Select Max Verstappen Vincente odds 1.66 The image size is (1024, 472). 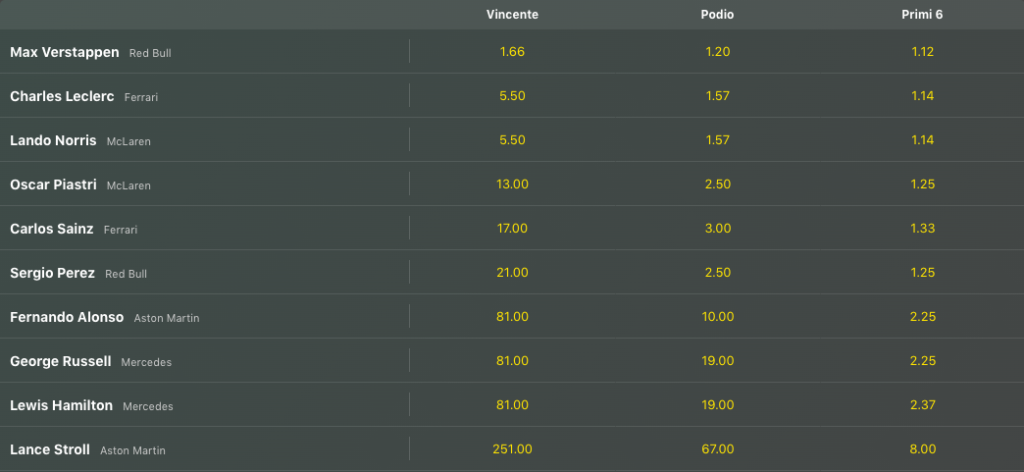click(x=511, y=52)
